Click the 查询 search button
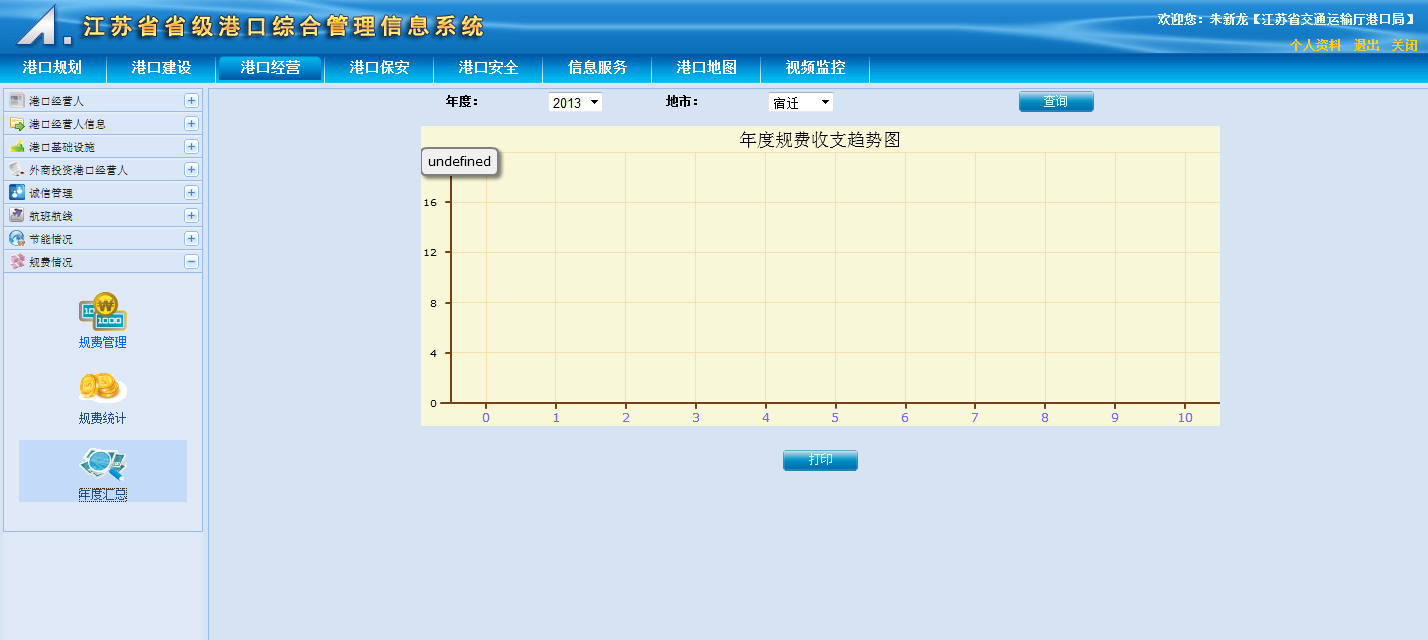This screenshot has height=640, width=1428. [1056, 102]
